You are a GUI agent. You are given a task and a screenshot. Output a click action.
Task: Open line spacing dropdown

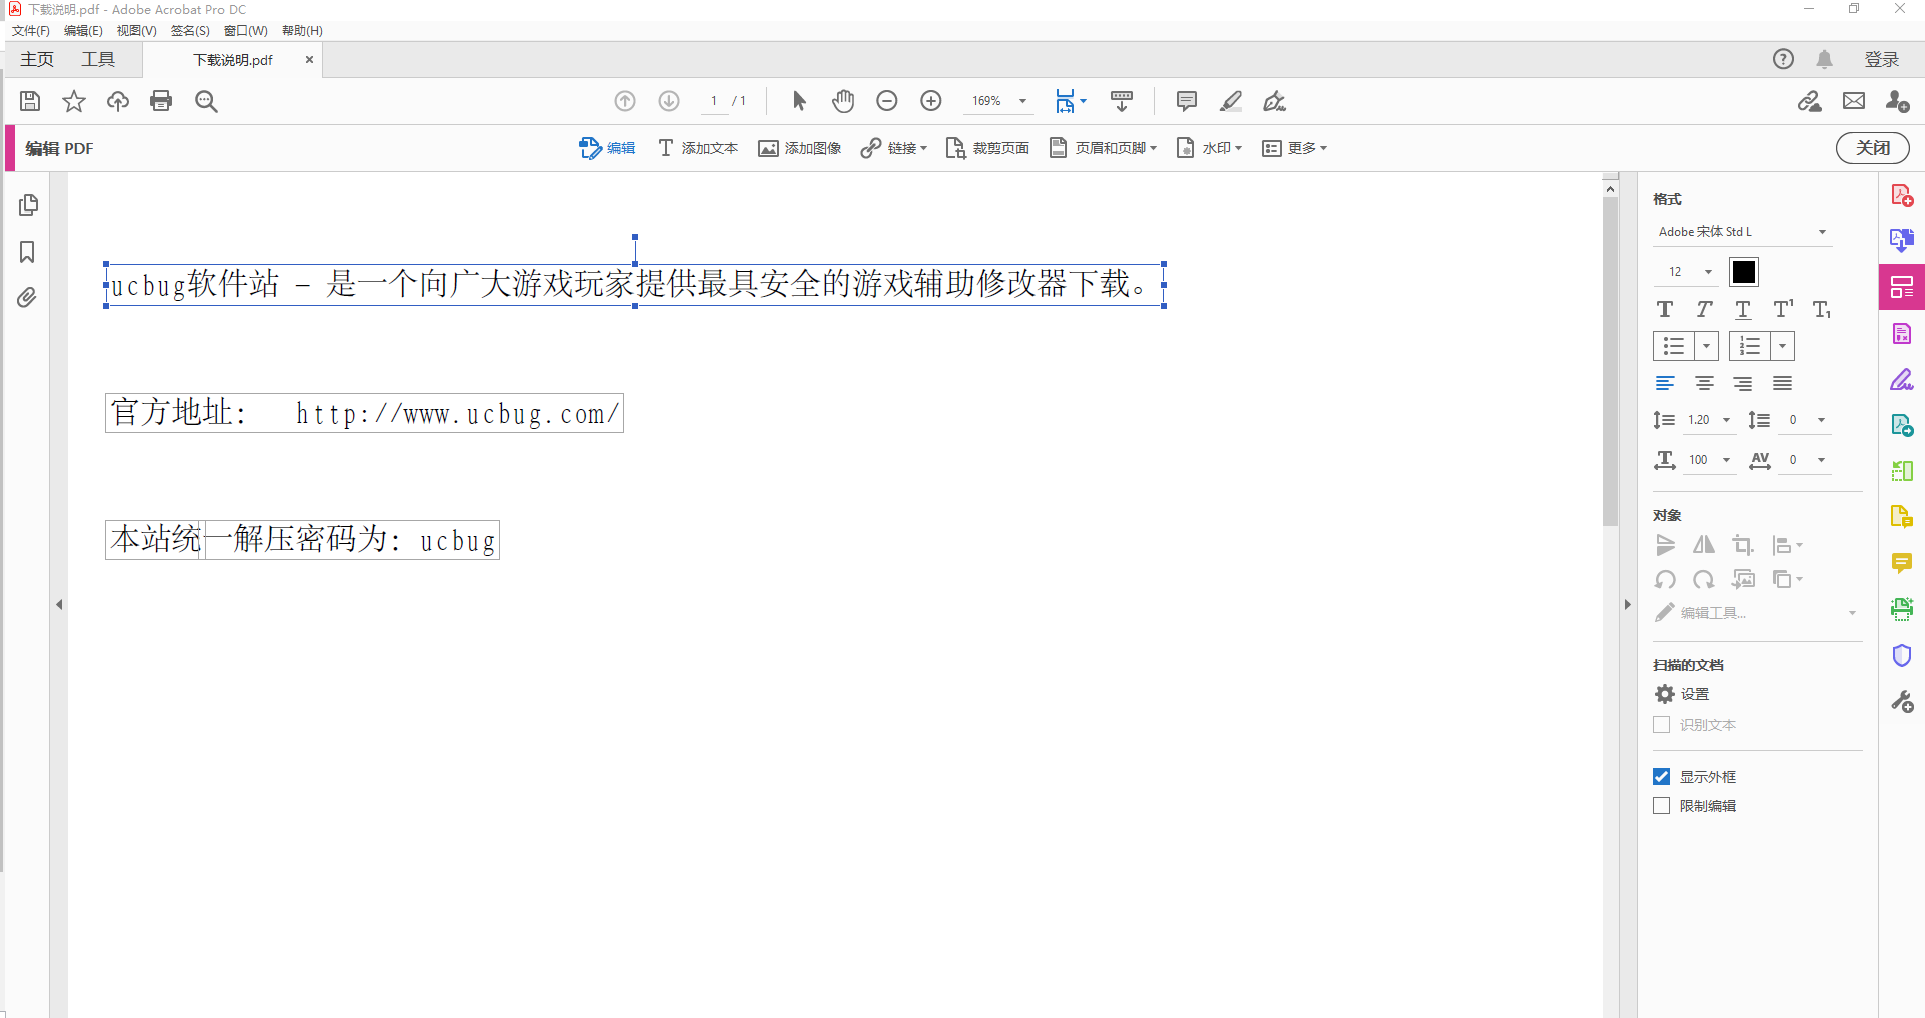[1726, 420]
